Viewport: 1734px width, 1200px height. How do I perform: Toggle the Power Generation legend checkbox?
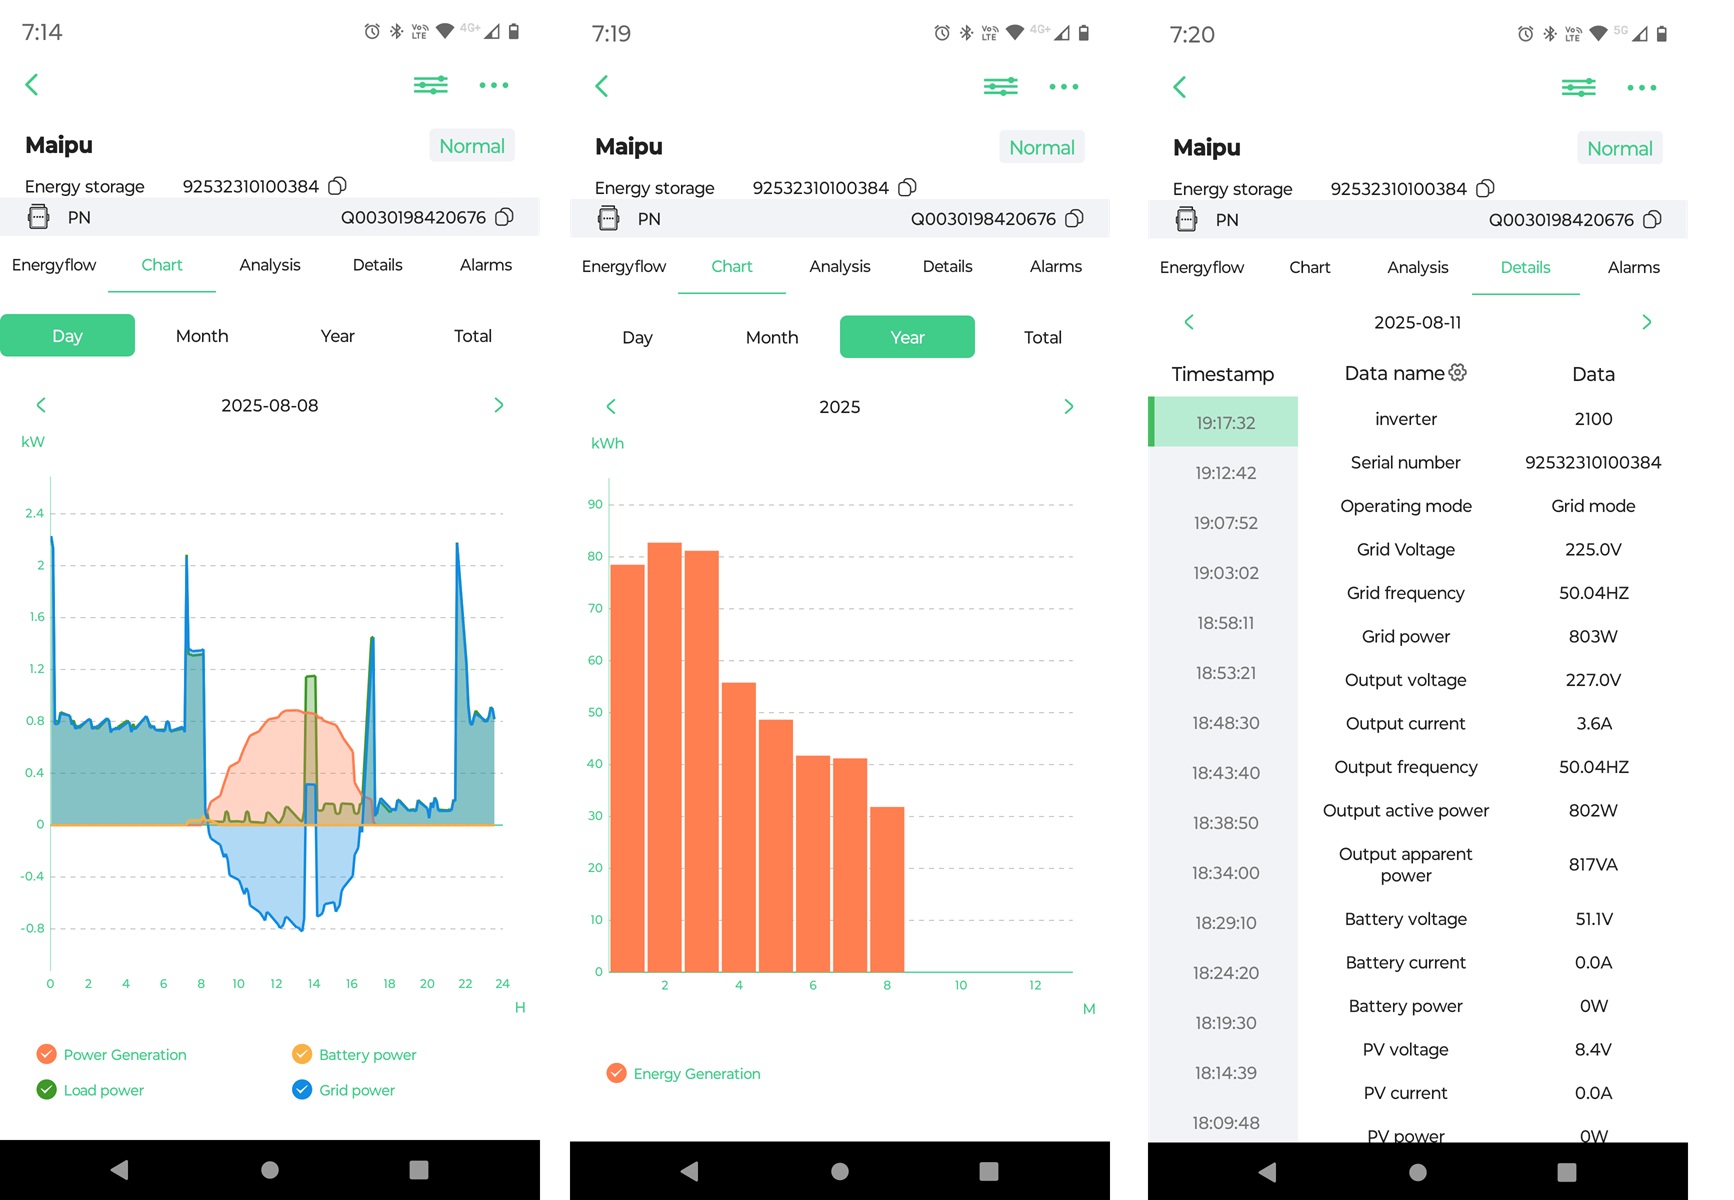pyautogui.click(x=46, y=1054)
